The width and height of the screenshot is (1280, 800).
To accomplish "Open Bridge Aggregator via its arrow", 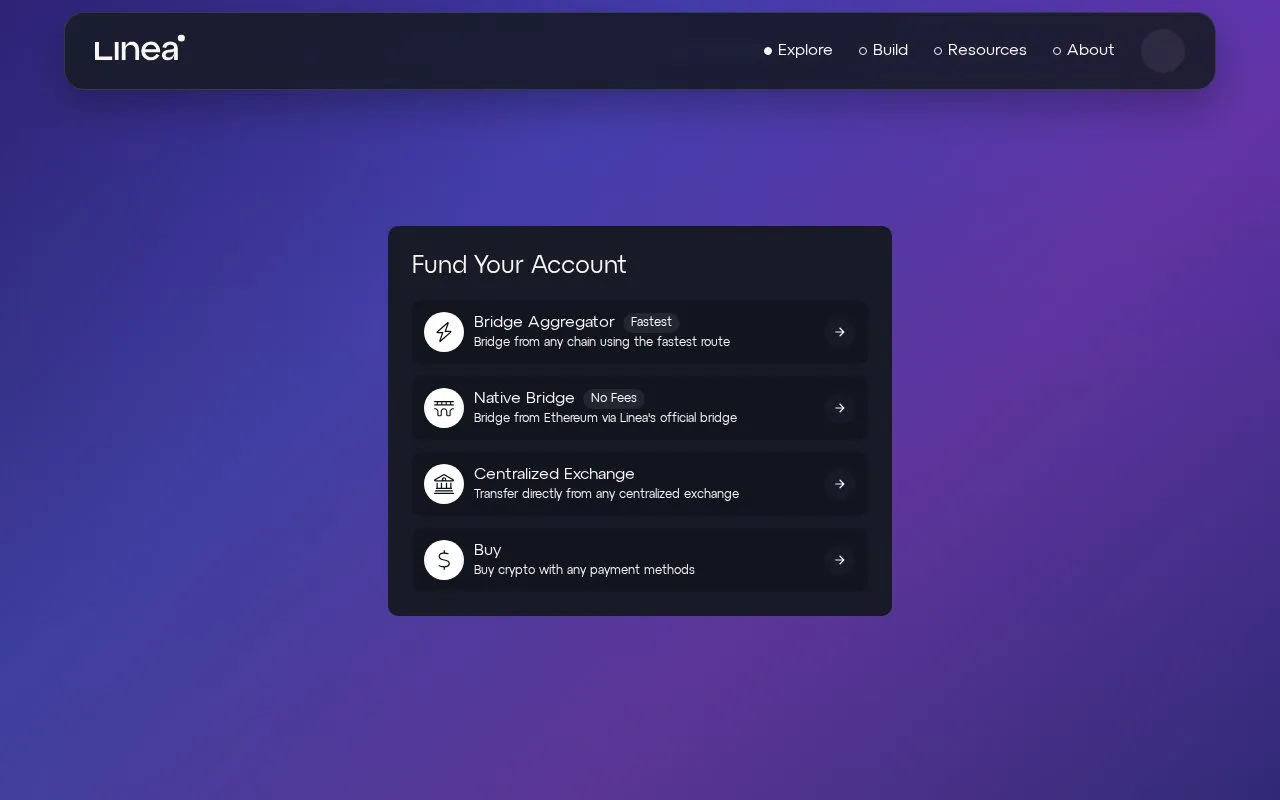I will tap(840, 332).
